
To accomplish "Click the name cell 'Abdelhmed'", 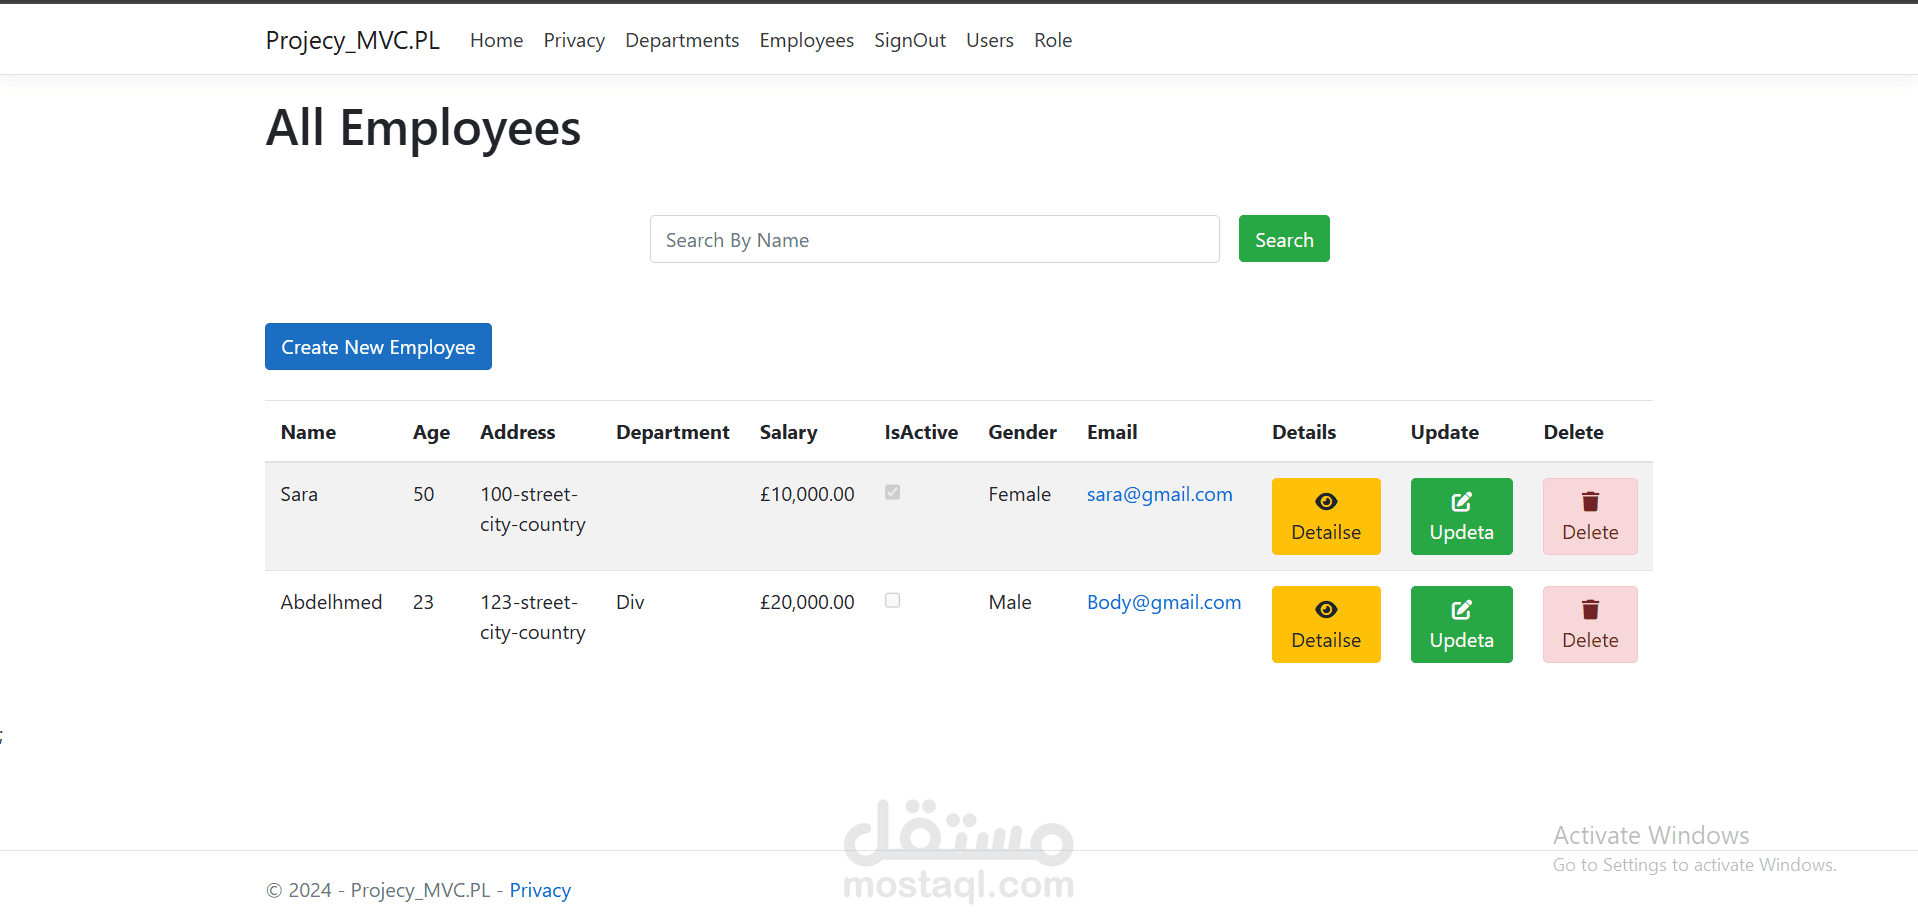I will [331, 602].
